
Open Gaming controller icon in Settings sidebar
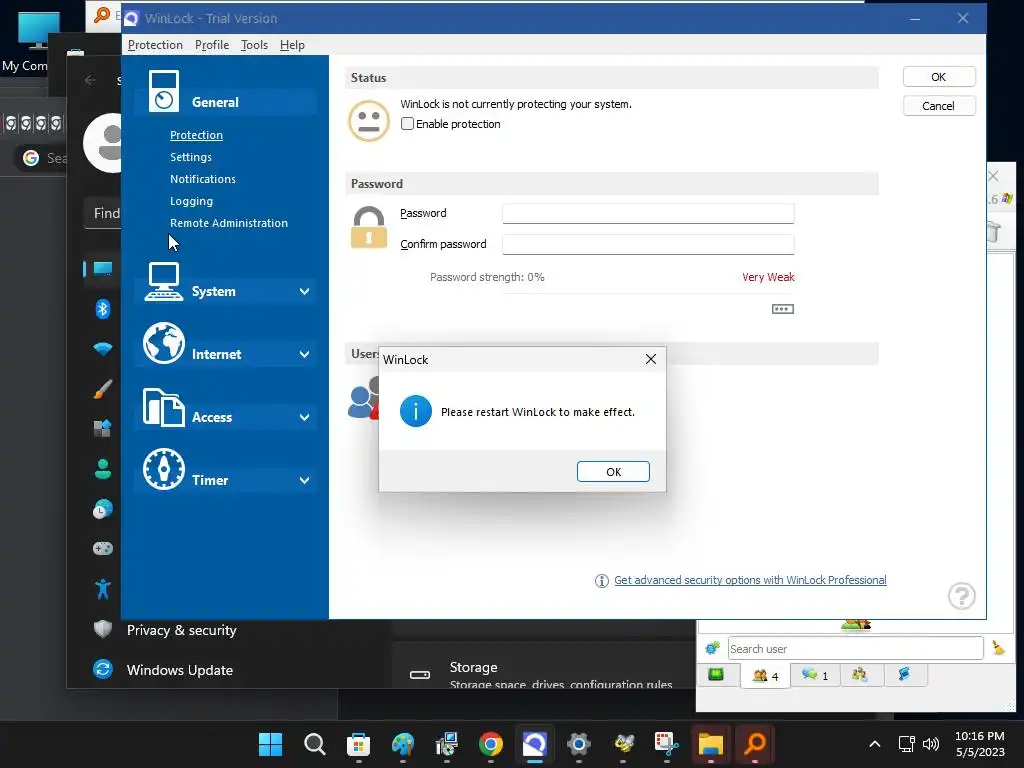[x=103, y=549]
